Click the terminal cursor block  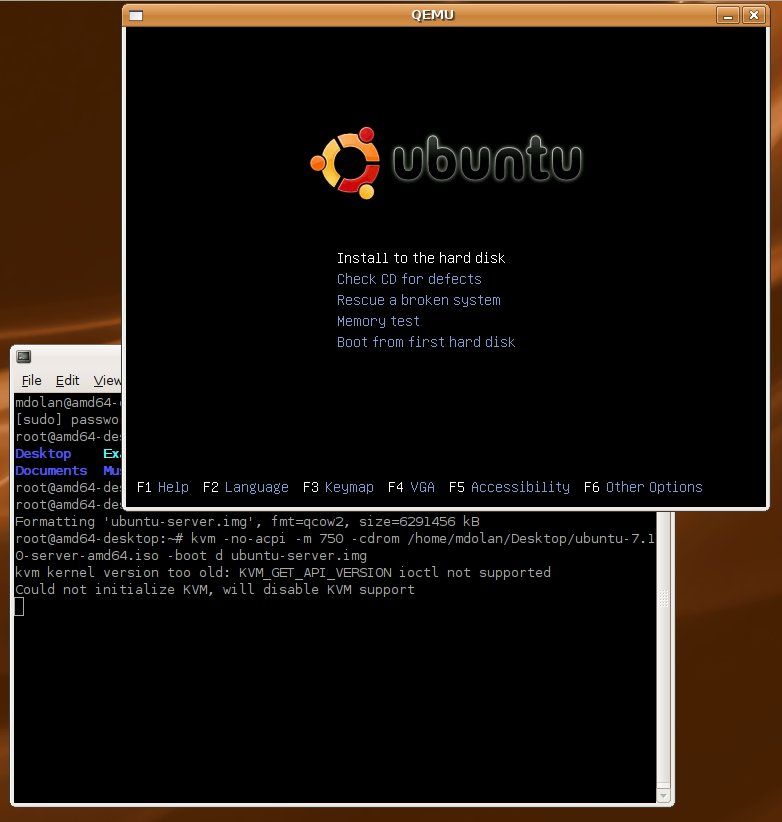click(19, 607)
